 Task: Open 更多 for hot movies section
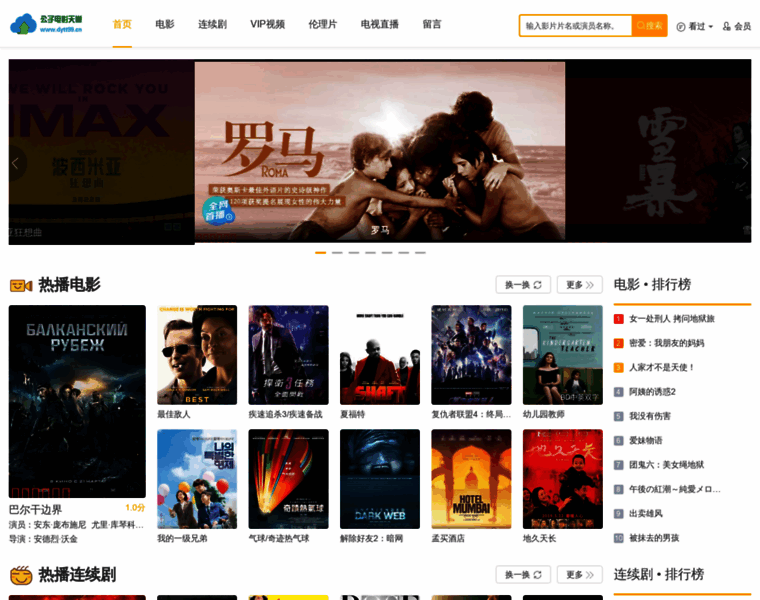pos(580,284)
